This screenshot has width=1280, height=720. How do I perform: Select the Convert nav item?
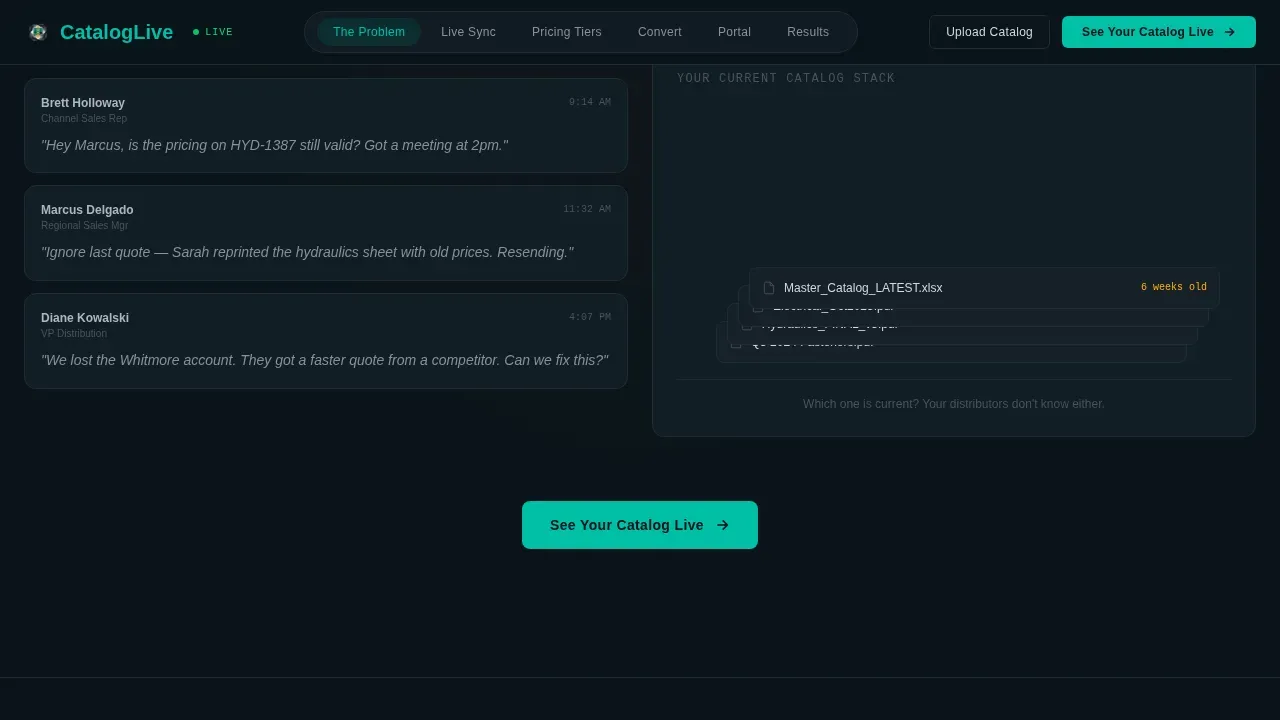(x=660, y=32)
